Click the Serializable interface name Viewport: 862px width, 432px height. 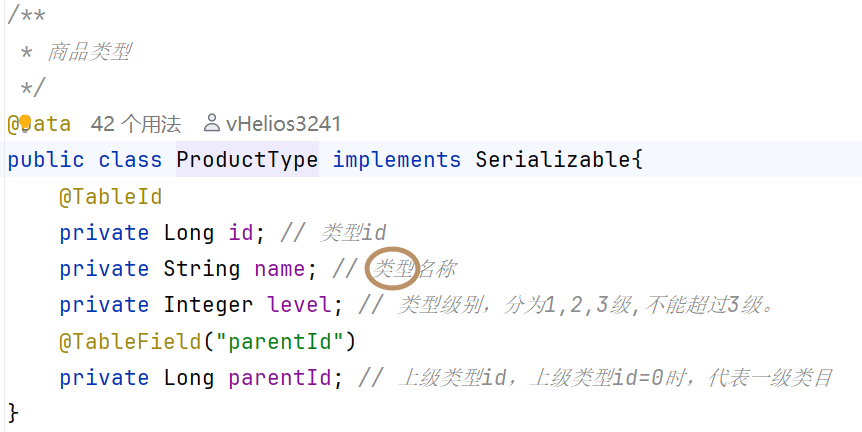pyautogui.click(x=552, y=160)
